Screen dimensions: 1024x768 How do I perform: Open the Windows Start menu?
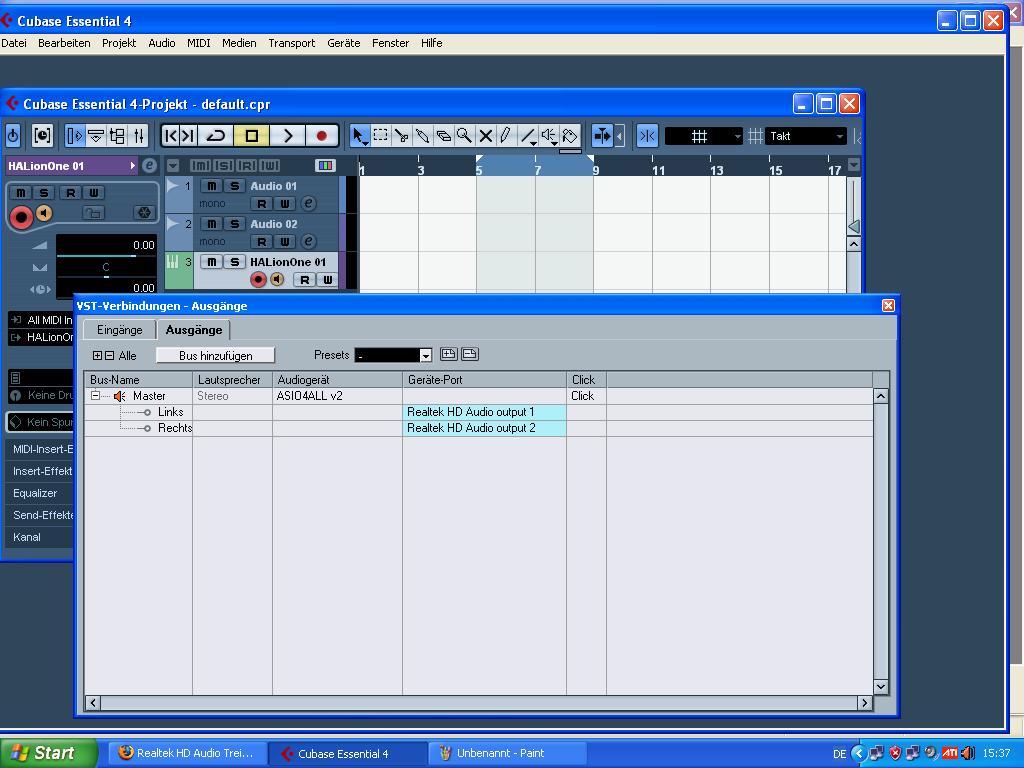pyautogui.click(x=48, y=753)
